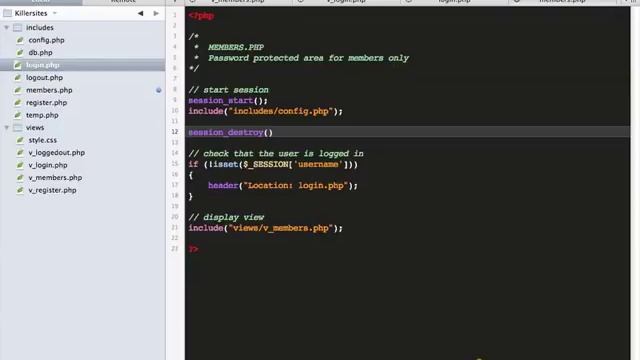Click the unsaved dot beside members.php
Screen dimensions: 640x360
click(x=158, y=90)
